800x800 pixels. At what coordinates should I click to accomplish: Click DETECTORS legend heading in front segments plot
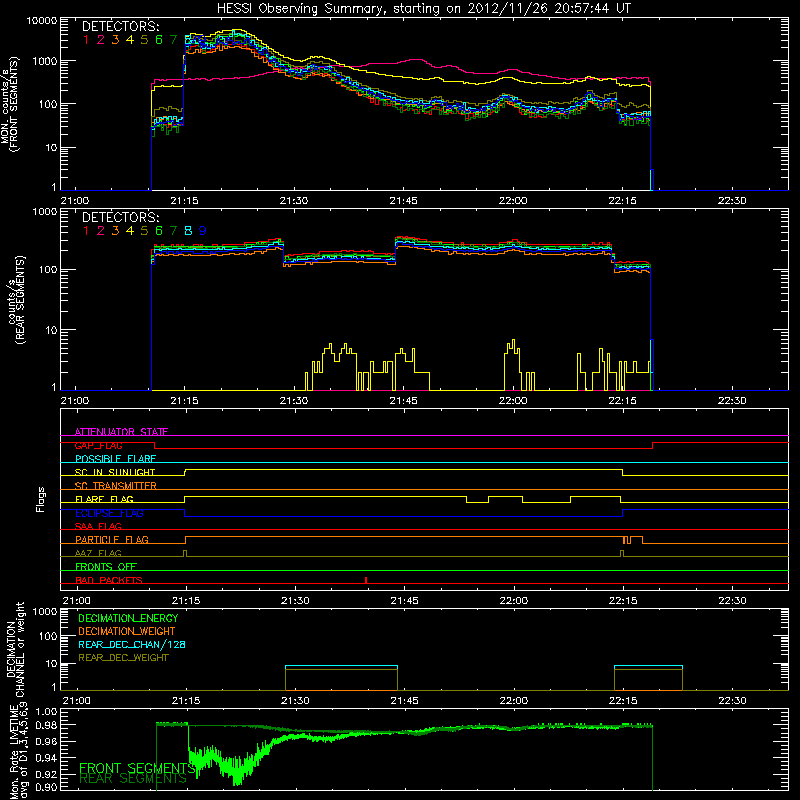tap(120, 27)
